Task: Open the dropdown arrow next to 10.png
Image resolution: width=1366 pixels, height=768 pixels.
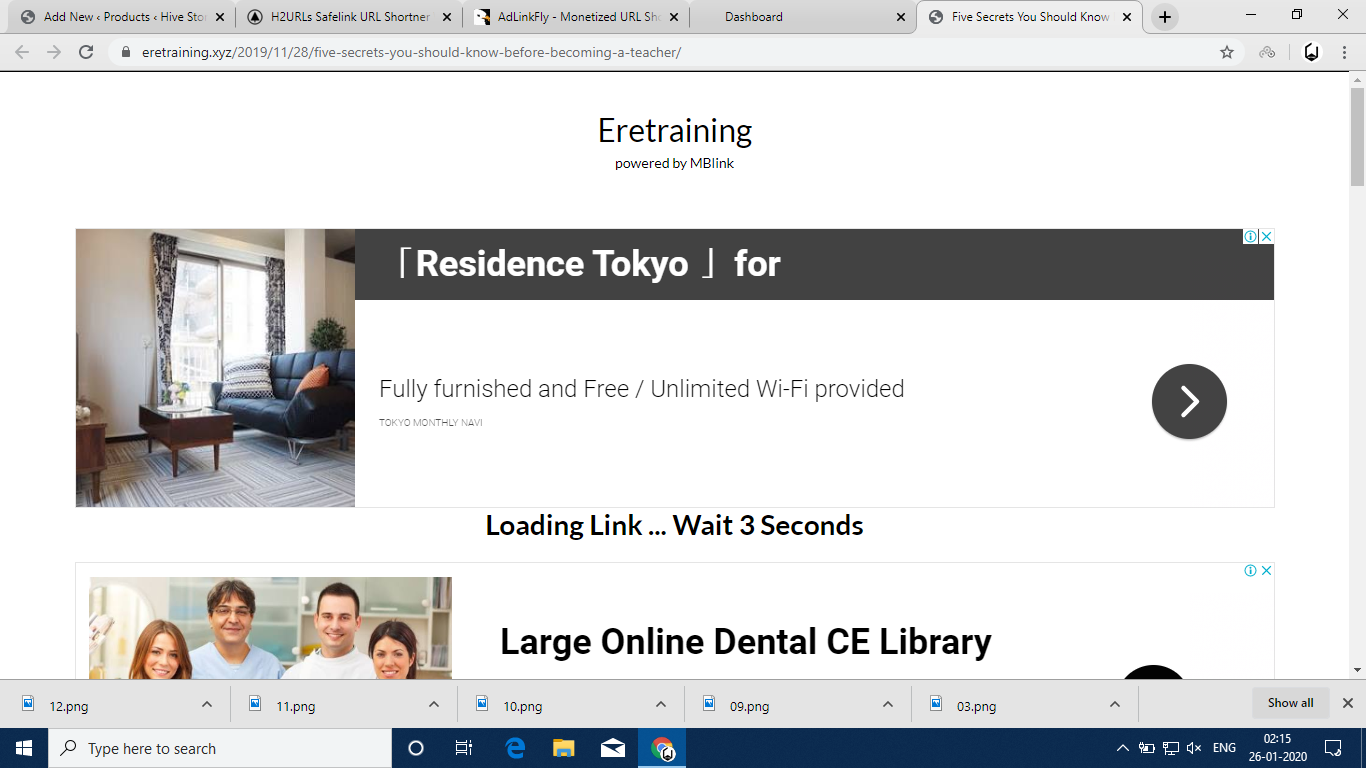Action: tap(661, 705)
